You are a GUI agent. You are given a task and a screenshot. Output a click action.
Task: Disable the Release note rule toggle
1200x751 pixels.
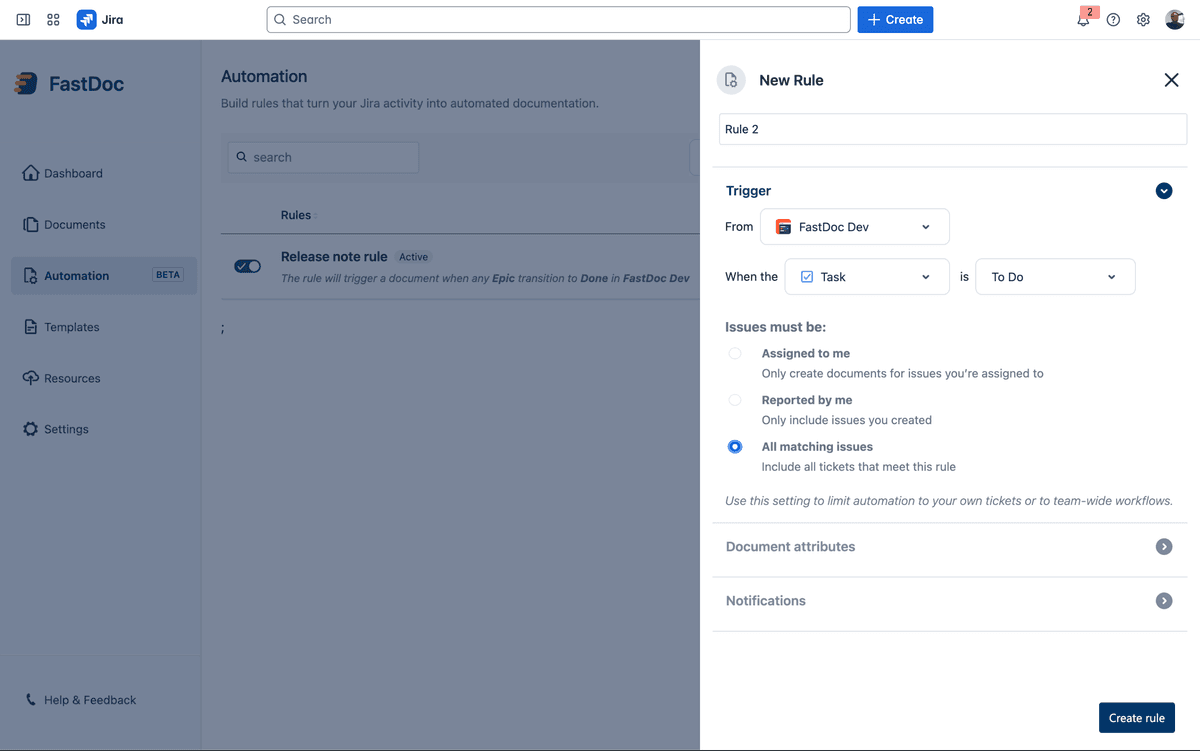pyautogui.click(x=247, y=266)
